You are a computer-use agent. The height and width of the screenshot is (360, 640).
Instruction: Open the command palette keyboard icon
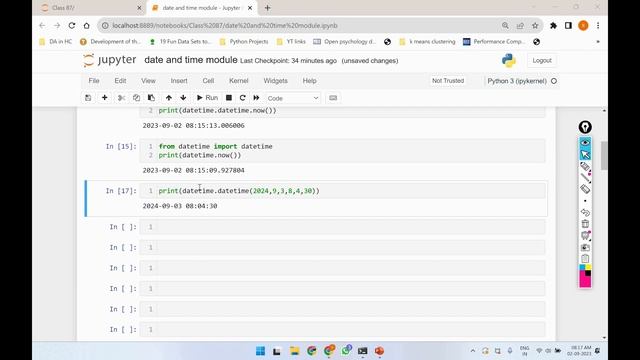coord(333,98)
